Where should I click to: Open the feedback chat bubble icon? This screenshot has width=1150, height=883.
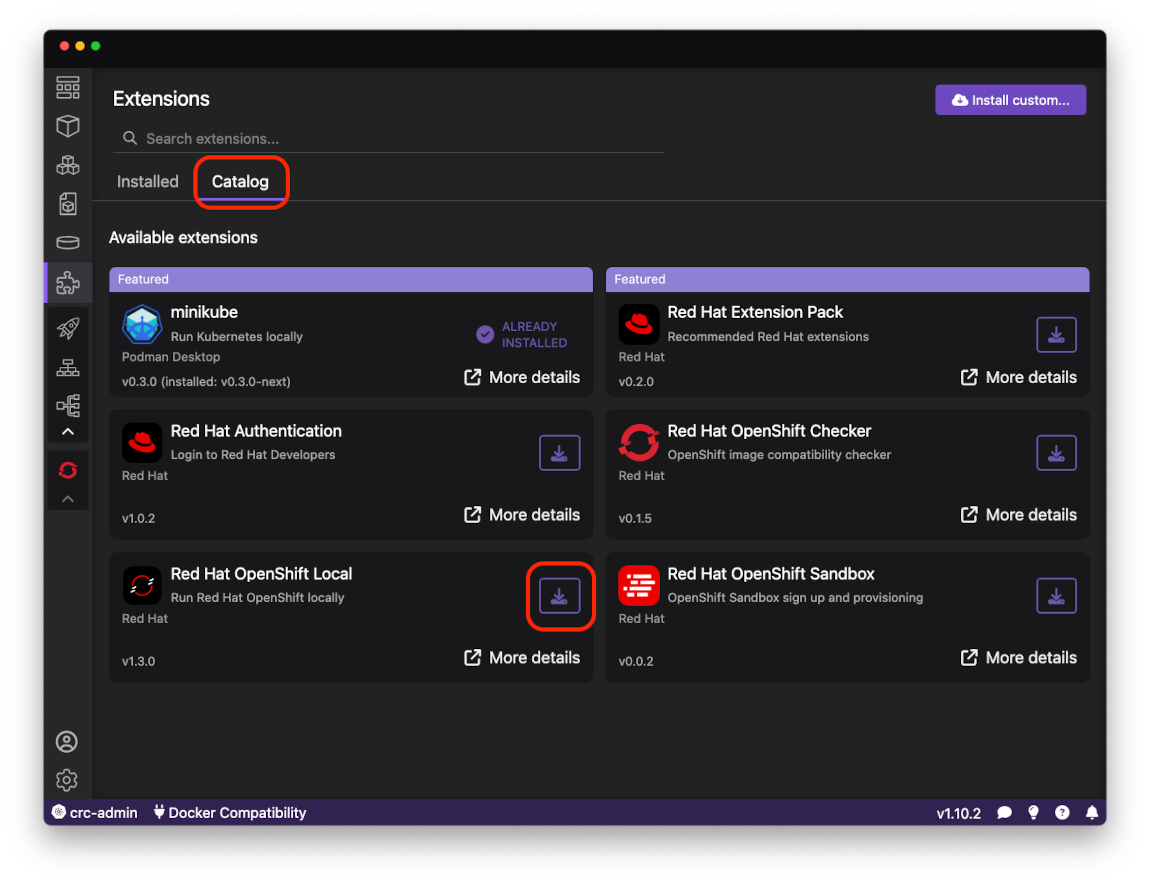[x=1005, y=813]
